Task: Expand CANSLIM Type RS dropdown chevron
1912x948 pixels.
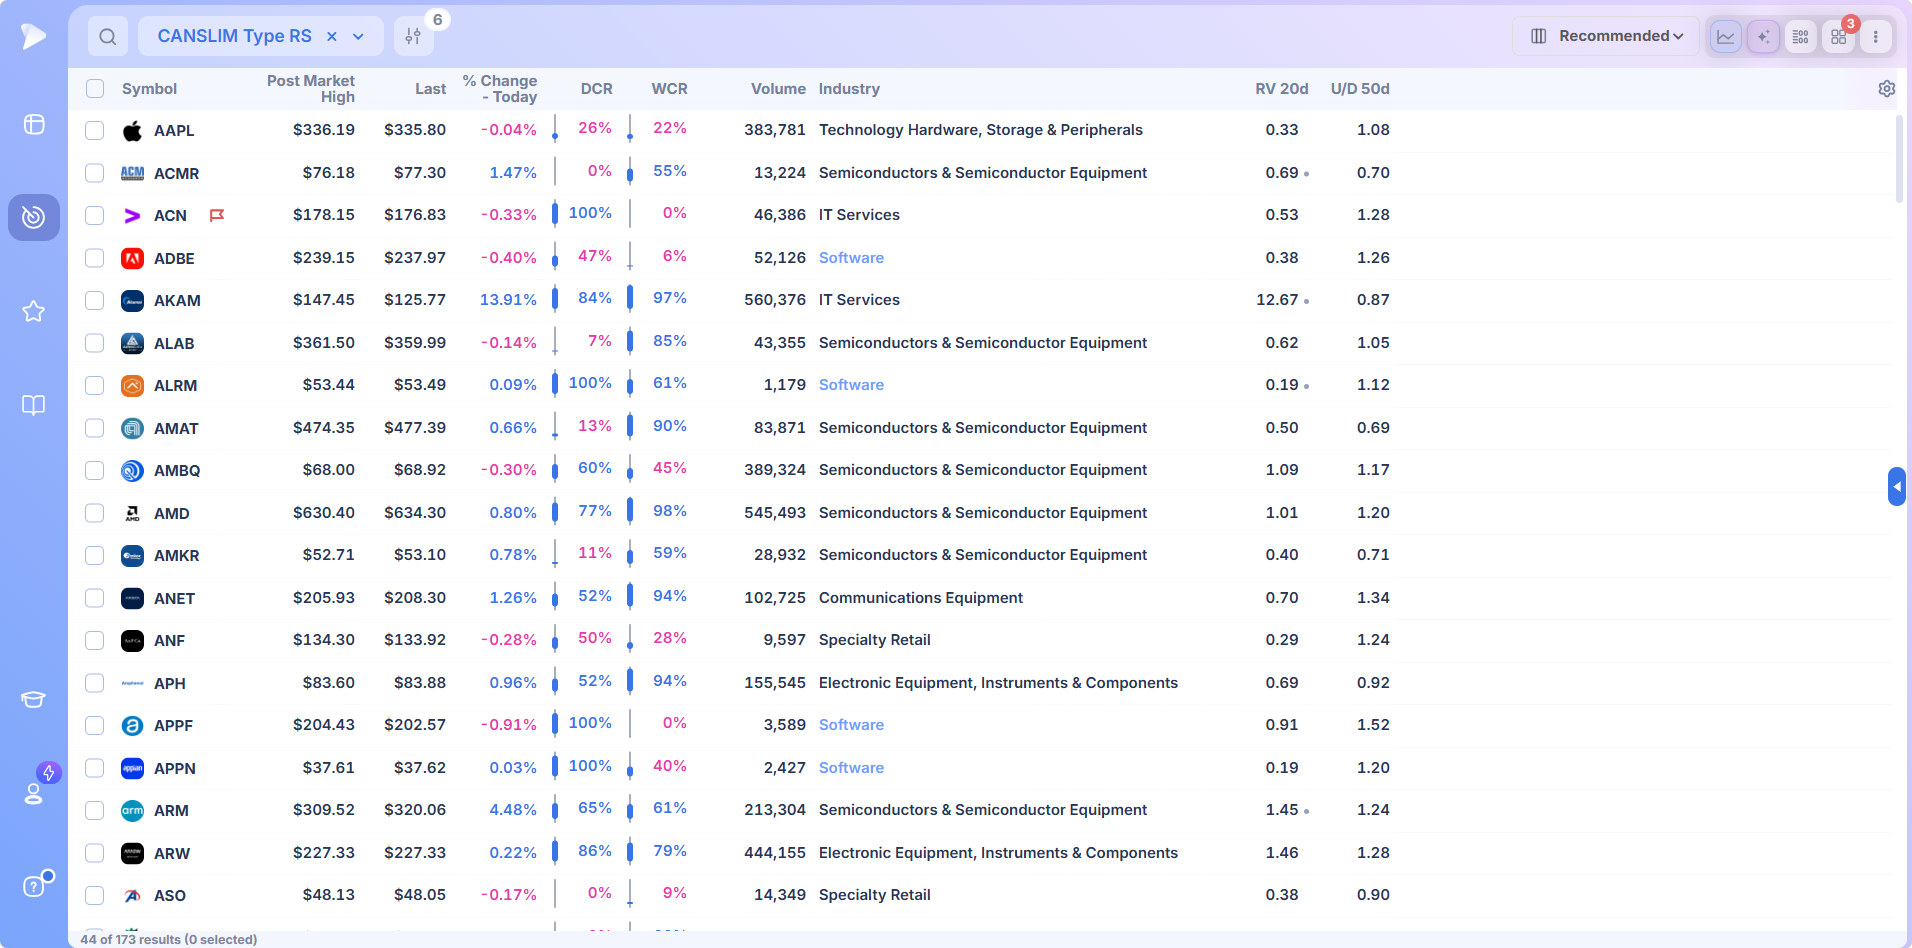Action: tap(359, 36)
